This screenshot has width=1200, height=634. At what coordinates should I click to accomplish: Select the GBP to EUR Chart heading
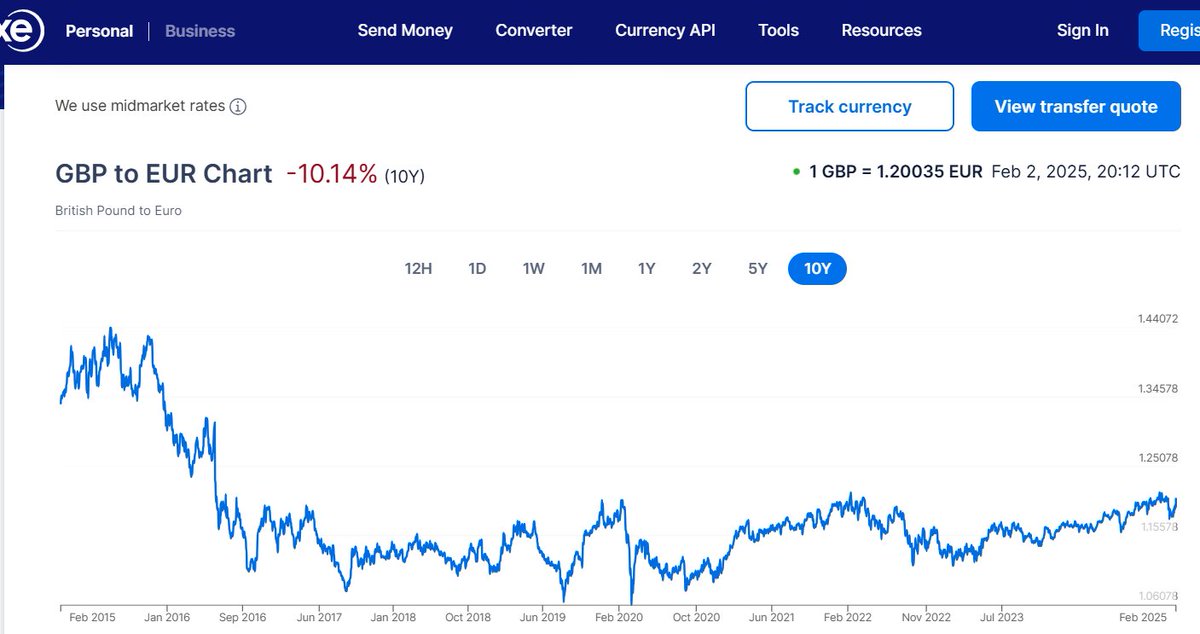164,173
